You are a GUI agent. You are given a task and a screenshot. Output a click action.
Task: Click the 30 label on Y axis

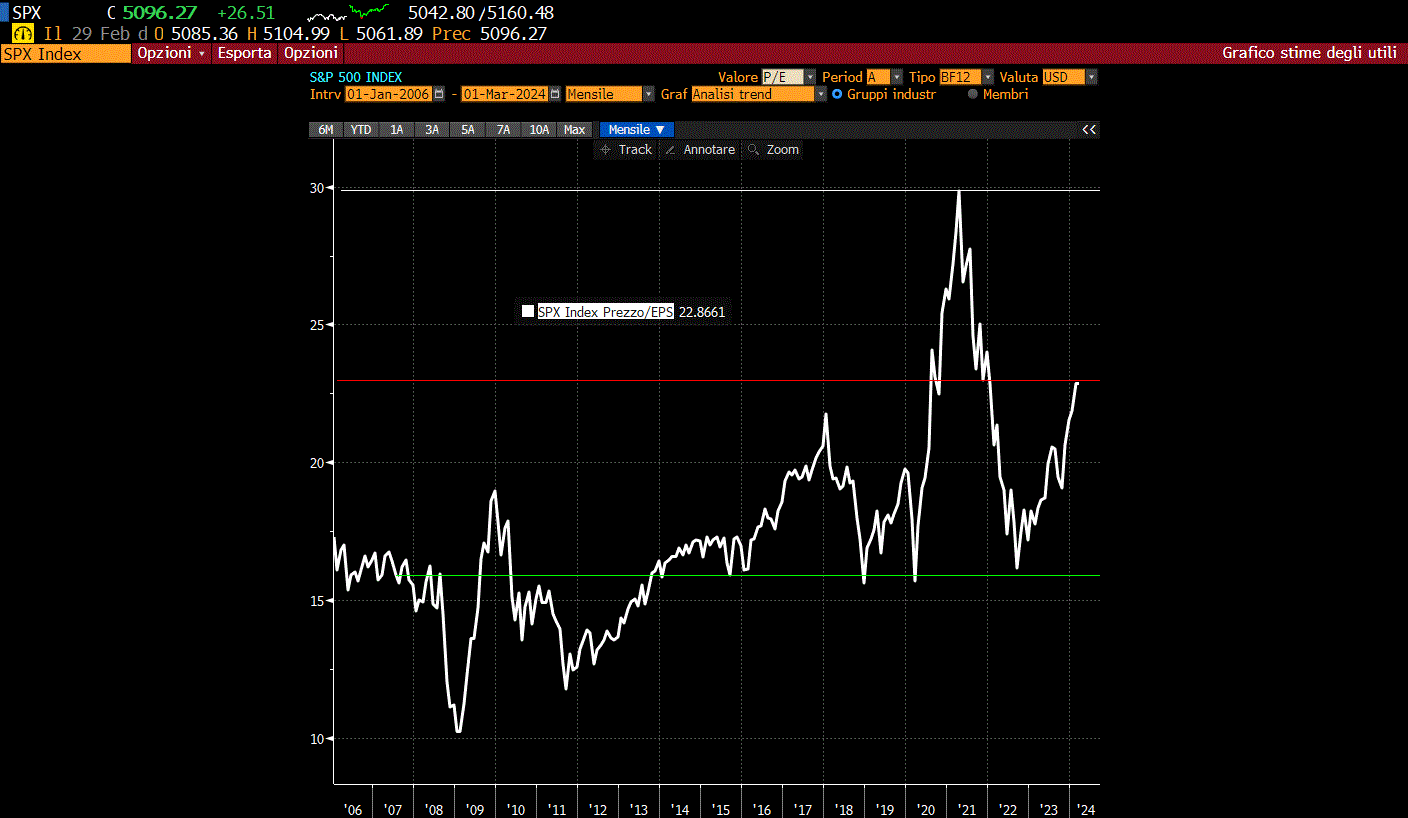(x=317, y=188)
